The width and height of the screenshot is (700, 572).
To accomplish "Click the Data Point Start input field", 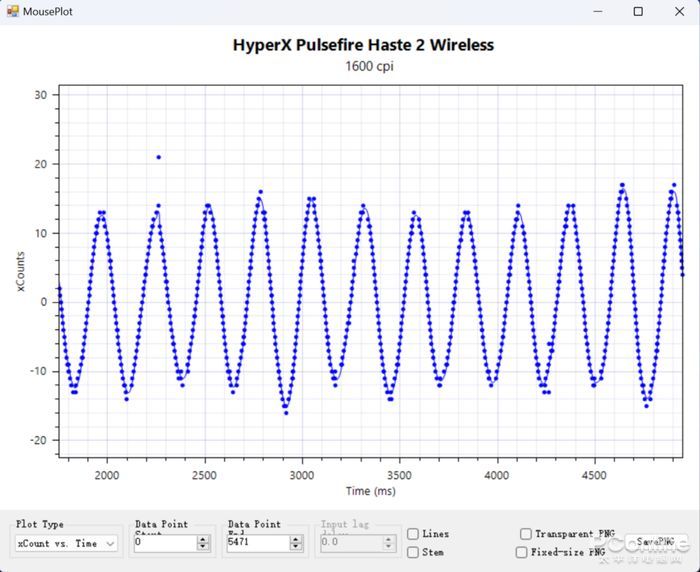I will 165,543.
